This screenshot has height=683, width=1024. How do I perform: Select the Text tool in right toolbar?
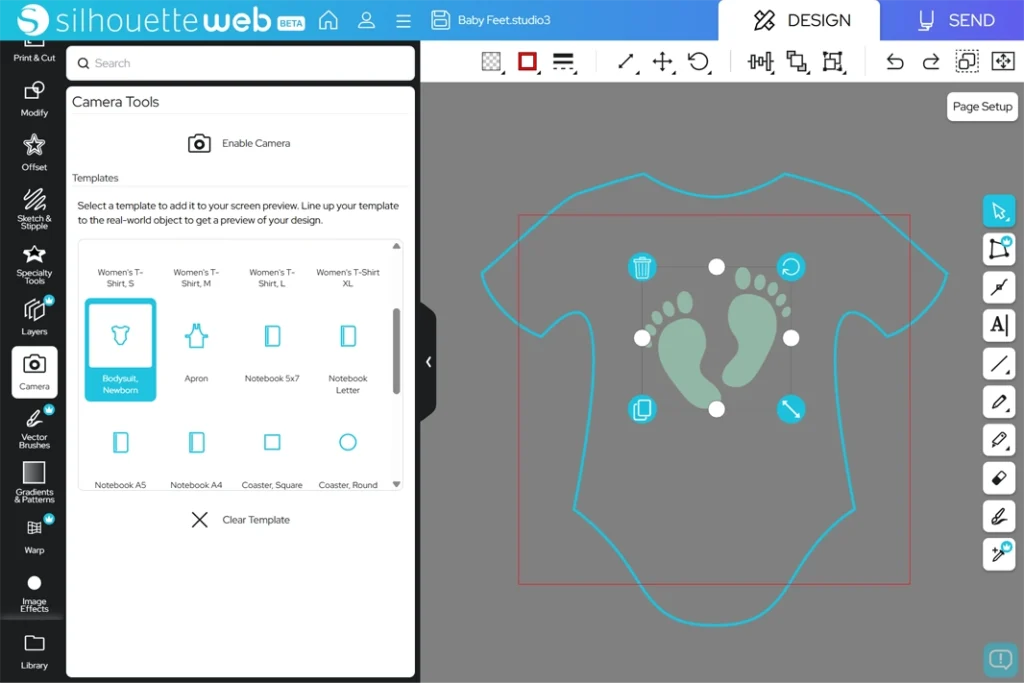pyautogui.click(x=998, y=325)
